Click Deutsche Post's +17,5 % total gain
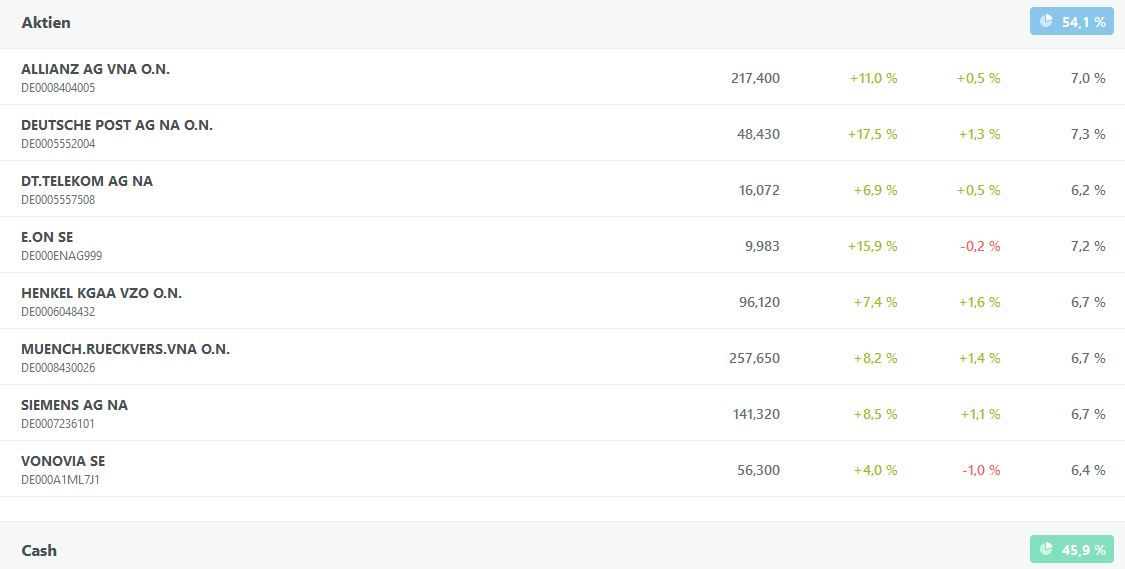This screenshot has width=1125, height=569. tap(873, 134)
